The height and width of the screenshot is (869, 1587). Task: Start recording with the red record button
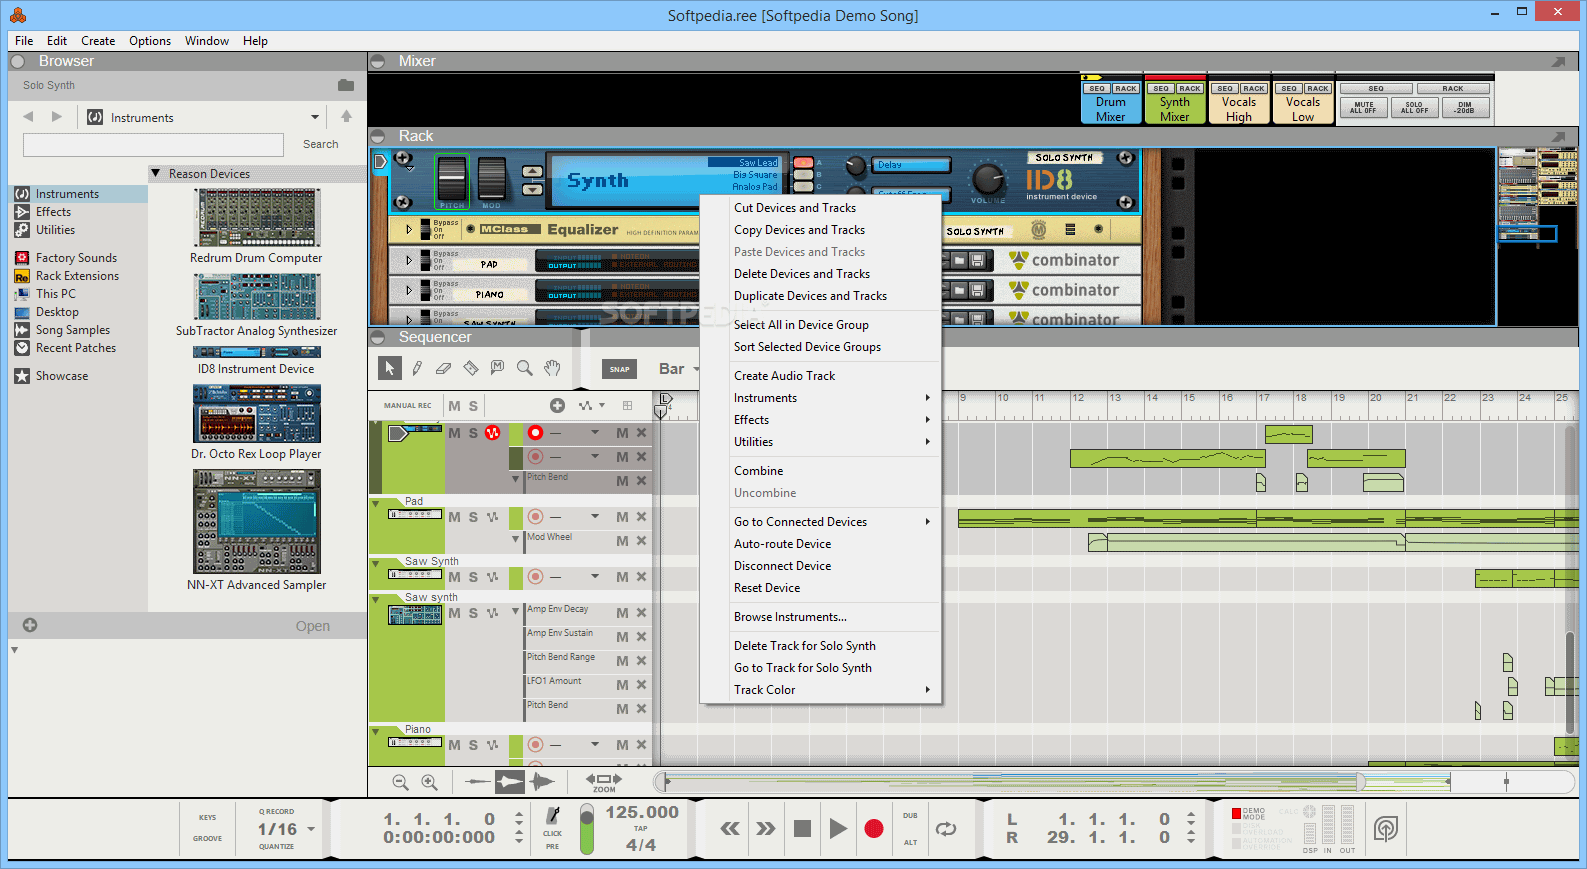click(874, 828)
